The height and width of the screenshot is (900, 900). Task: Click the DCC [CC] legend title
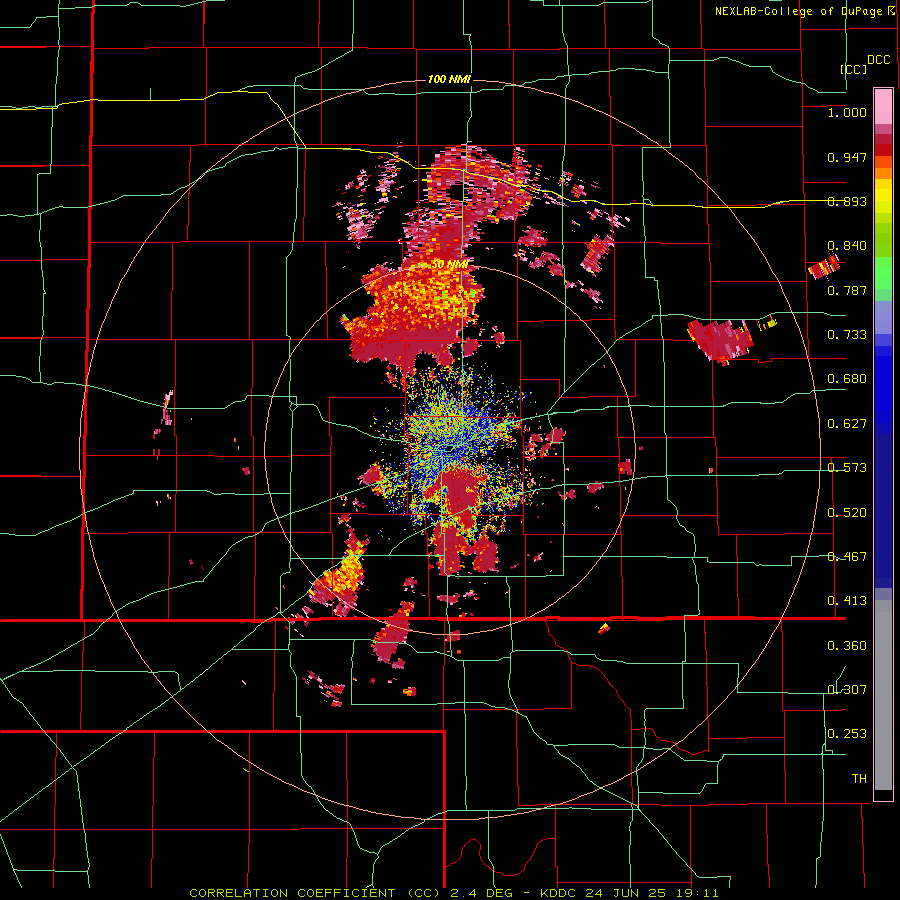click(x=865, y=64)
